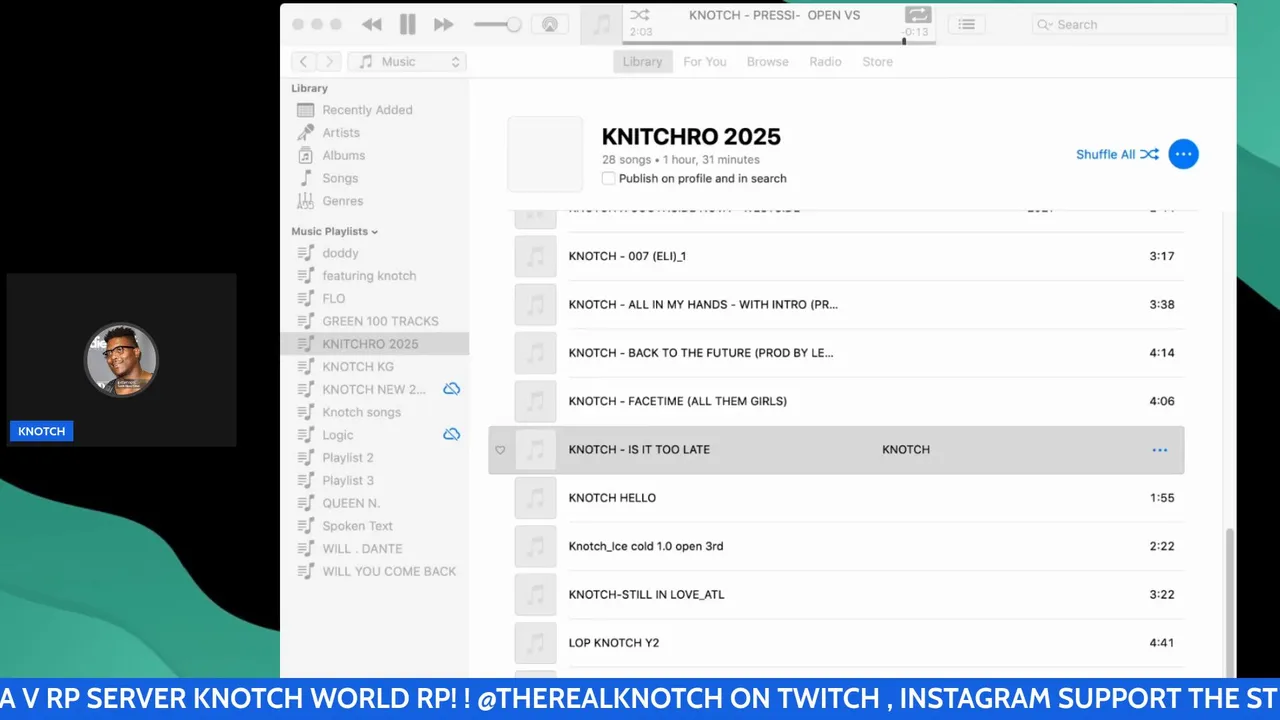The width and height of the screenshot is (1280, 720).
Task: Select the KNOTCH-STILL IN LOVE_ATL song
Action: click(836, 594)
